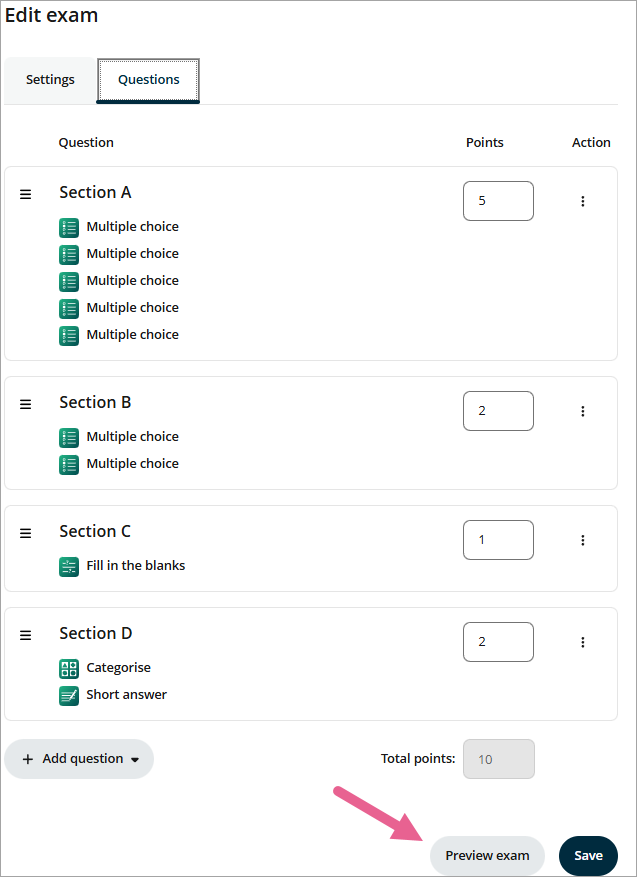The height and width of the screenshot is (877, 637).
Task: Click the Categorise question icon
Action: click(x=69, y=668)
